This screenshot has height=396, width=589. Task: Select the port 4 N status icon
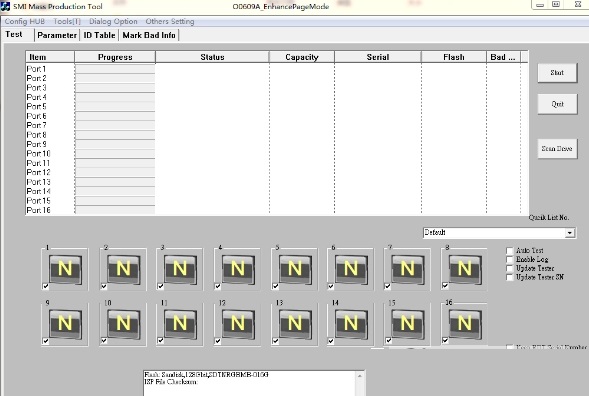click(238, 269)
